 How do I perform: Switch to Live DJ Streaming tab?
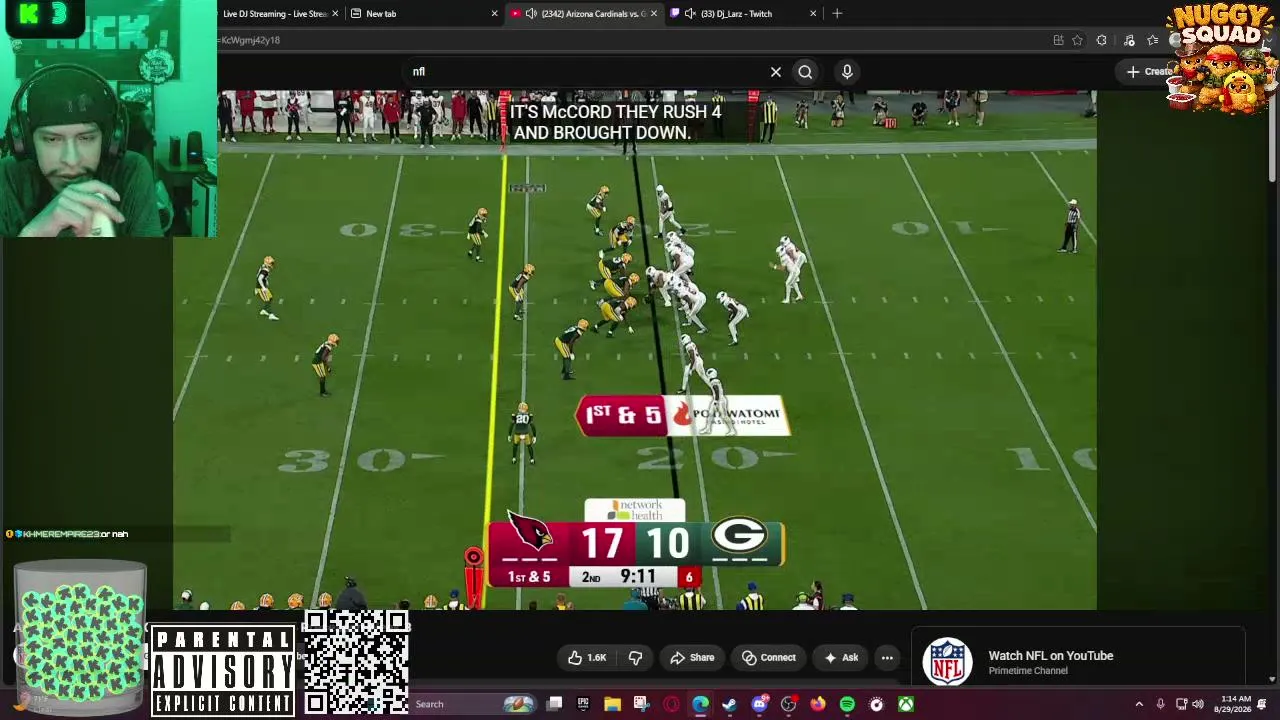273,14
